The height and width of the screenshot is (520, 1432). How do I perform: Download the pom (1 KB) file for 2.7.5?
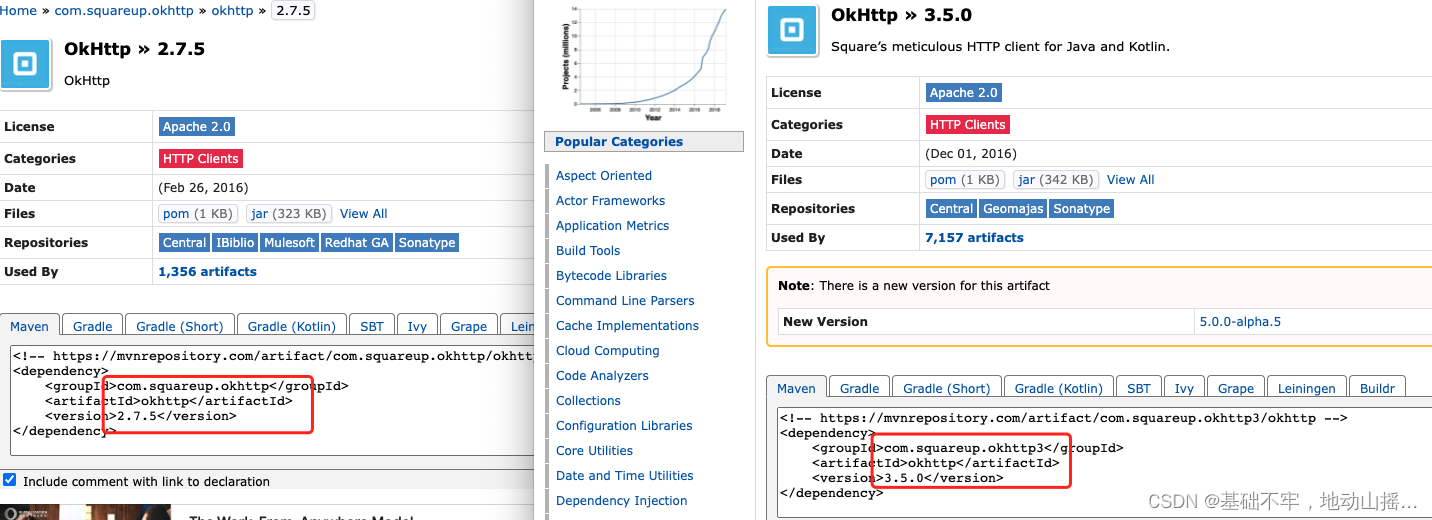pyautogui.click(x=198, y=213)
